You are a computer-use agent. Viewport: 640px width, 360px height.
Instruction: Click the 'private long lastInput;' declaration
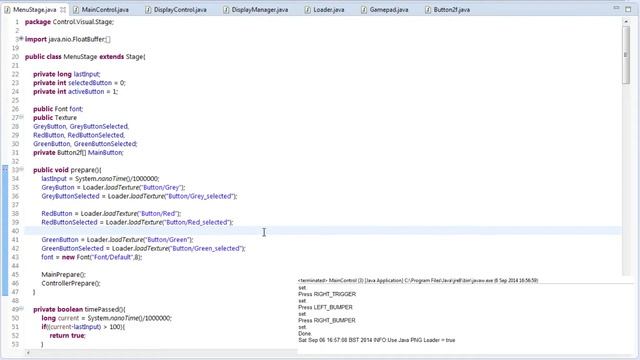click(x=67, y=74)
